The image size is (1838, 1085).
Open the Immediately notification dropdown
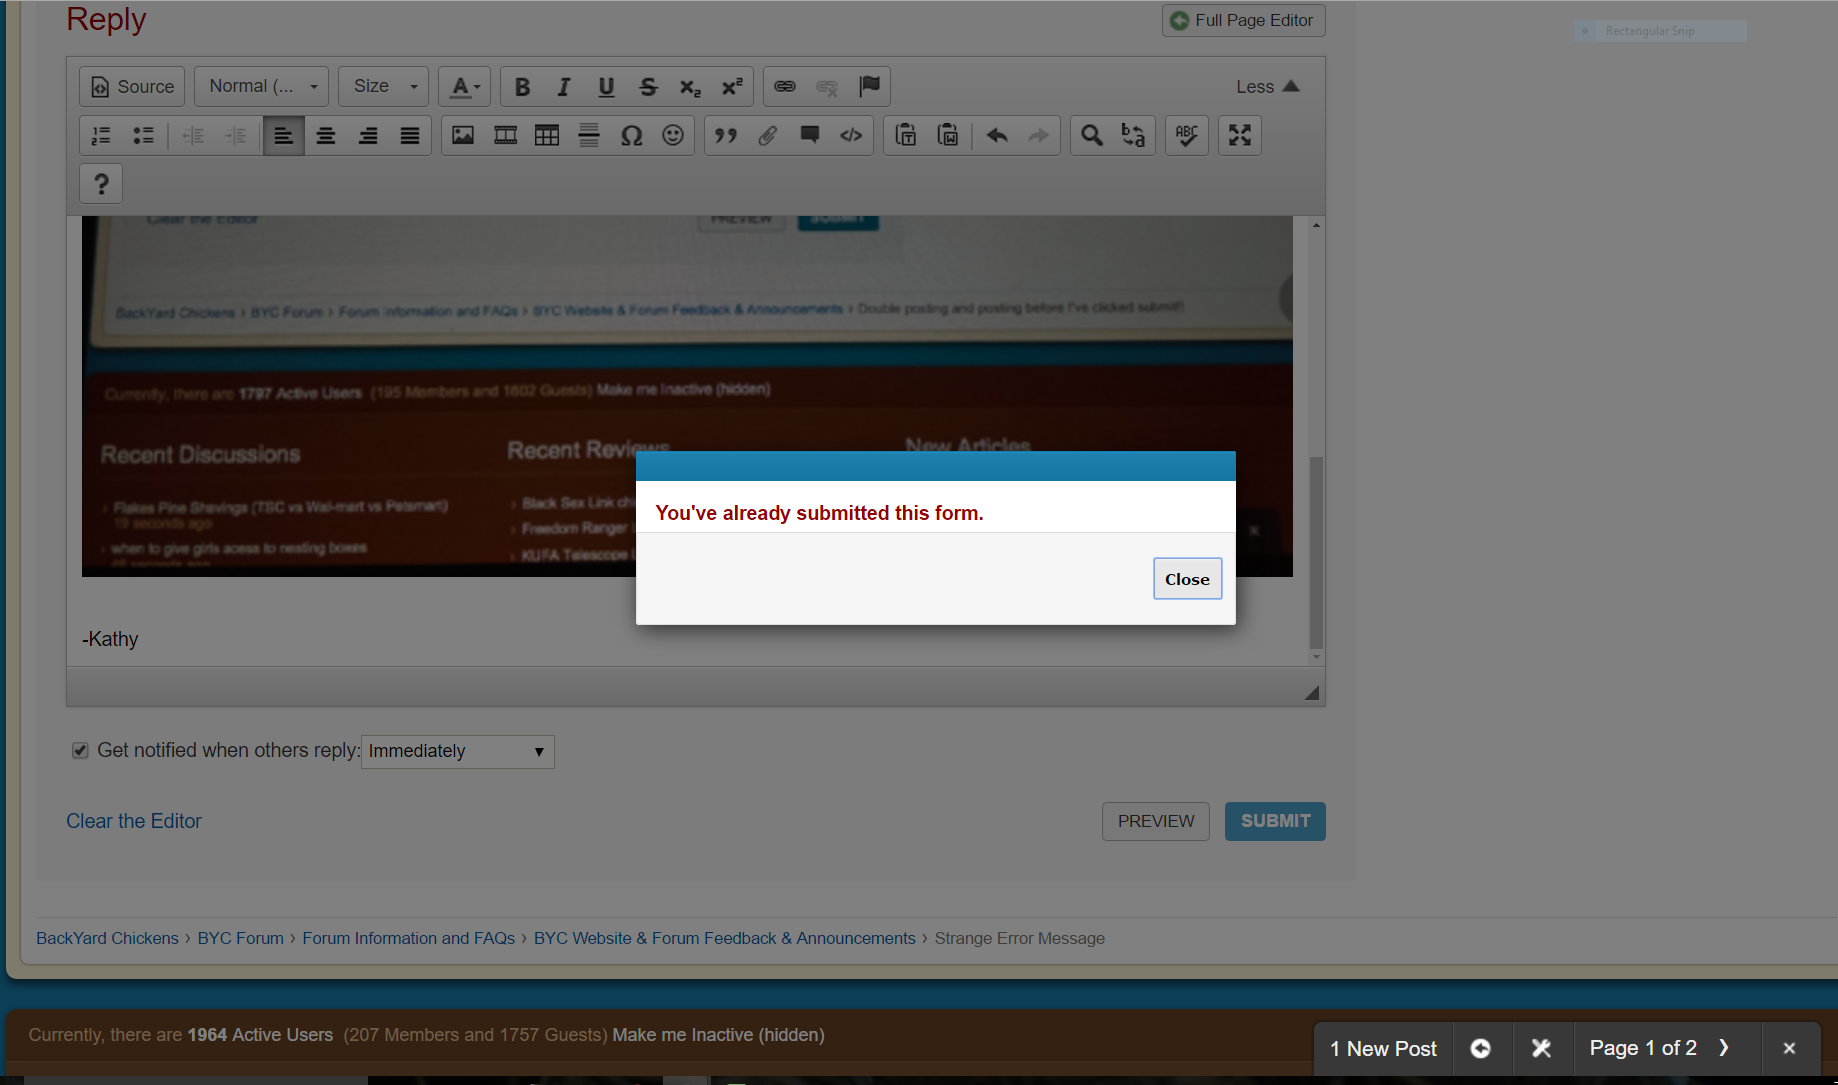click(457, 751)
